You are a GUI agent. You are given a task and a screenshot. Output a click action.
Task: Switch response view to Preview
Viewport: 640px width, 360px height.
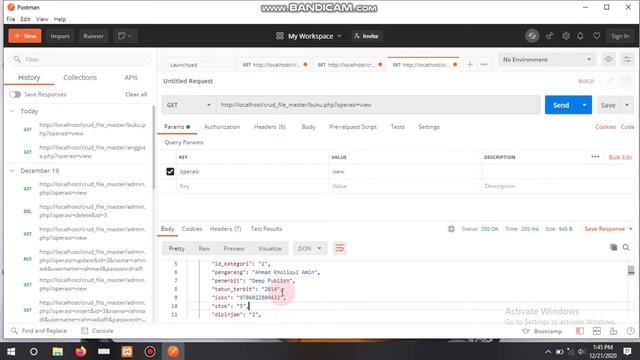coord(234,248)
